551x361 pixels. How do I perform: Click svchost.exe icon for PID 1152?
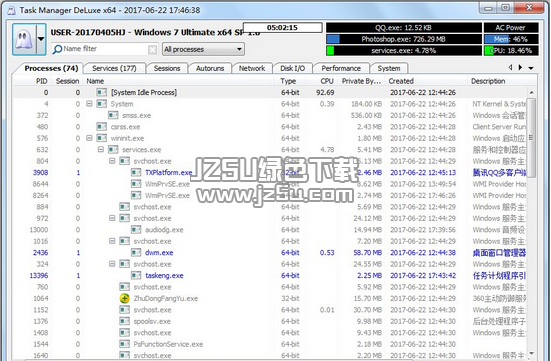[124, 310]
